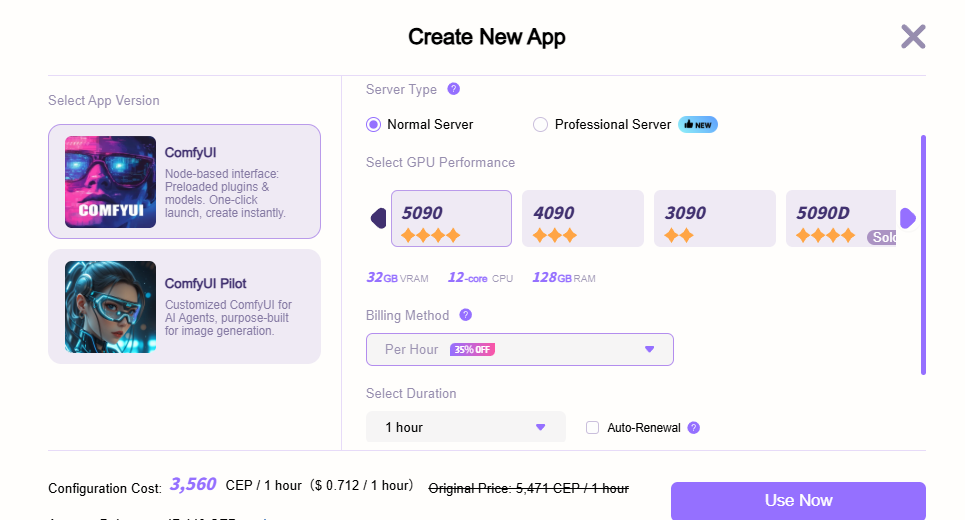Viewport: 965px width, 520px height.
Task: Close the Create New App dialog
Action: click(913, 37)
